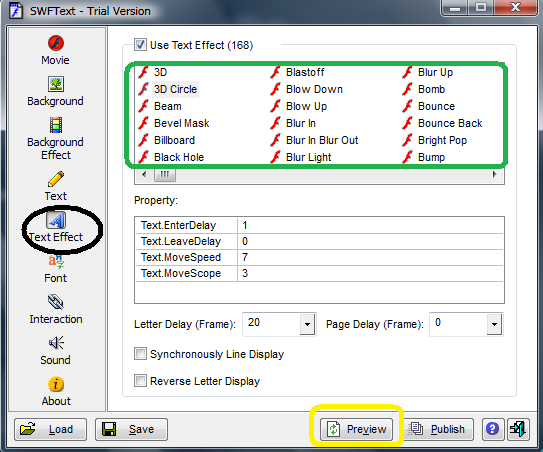Screen dimensions: 543x452
Task: Click the exit door icon
Action: tap(518, 429)
